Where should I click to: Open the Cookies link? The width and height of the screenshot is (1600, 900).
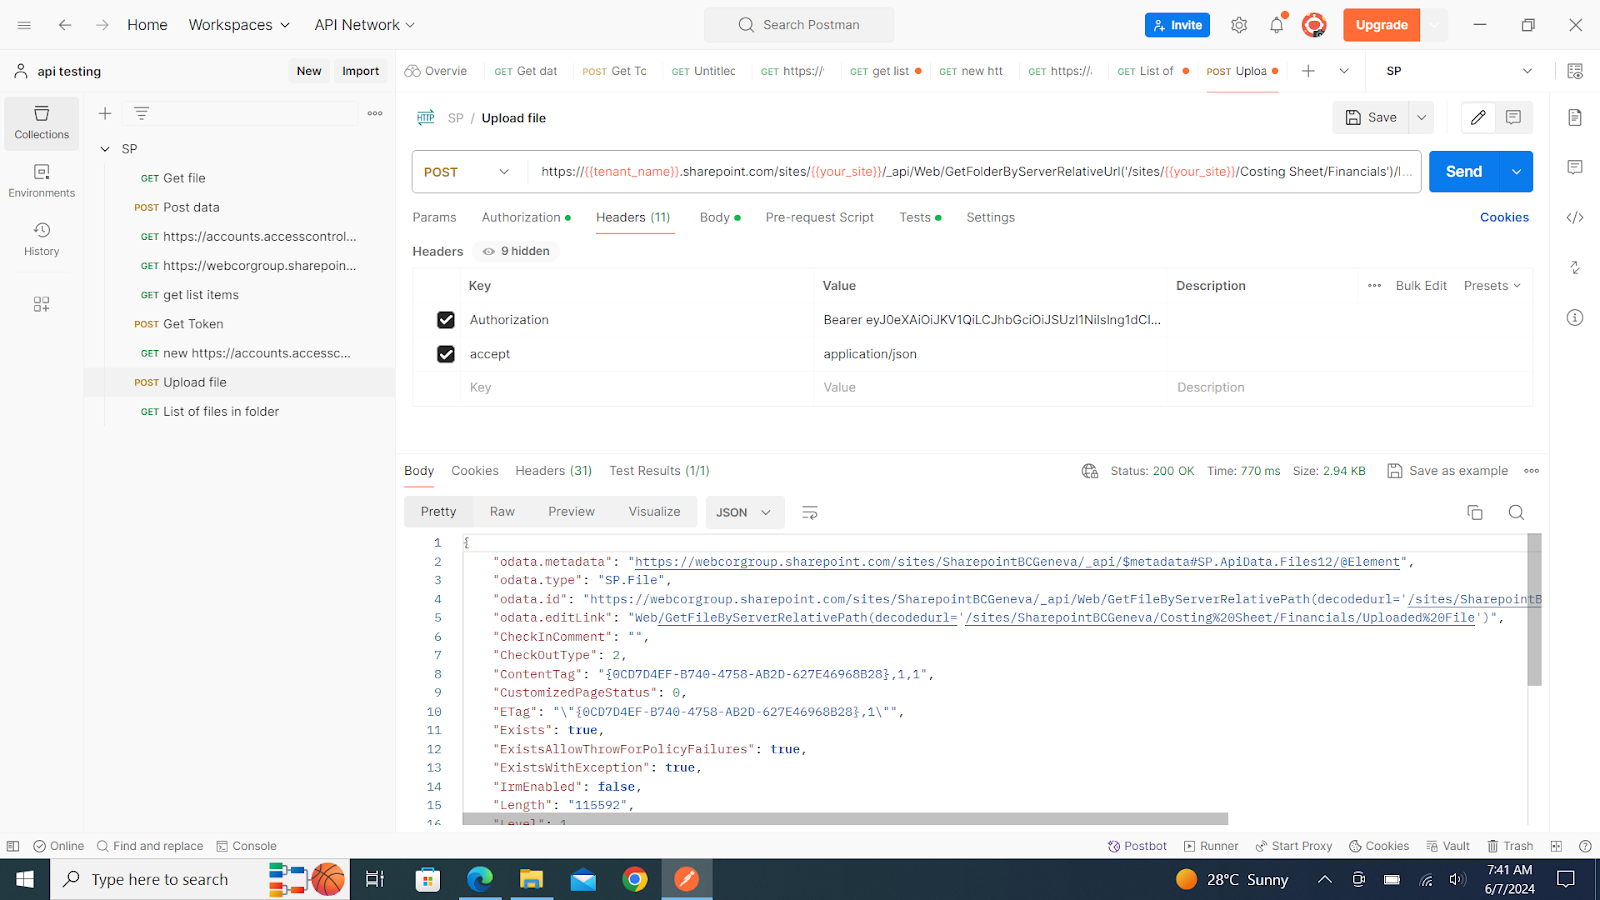point(1504,217)
